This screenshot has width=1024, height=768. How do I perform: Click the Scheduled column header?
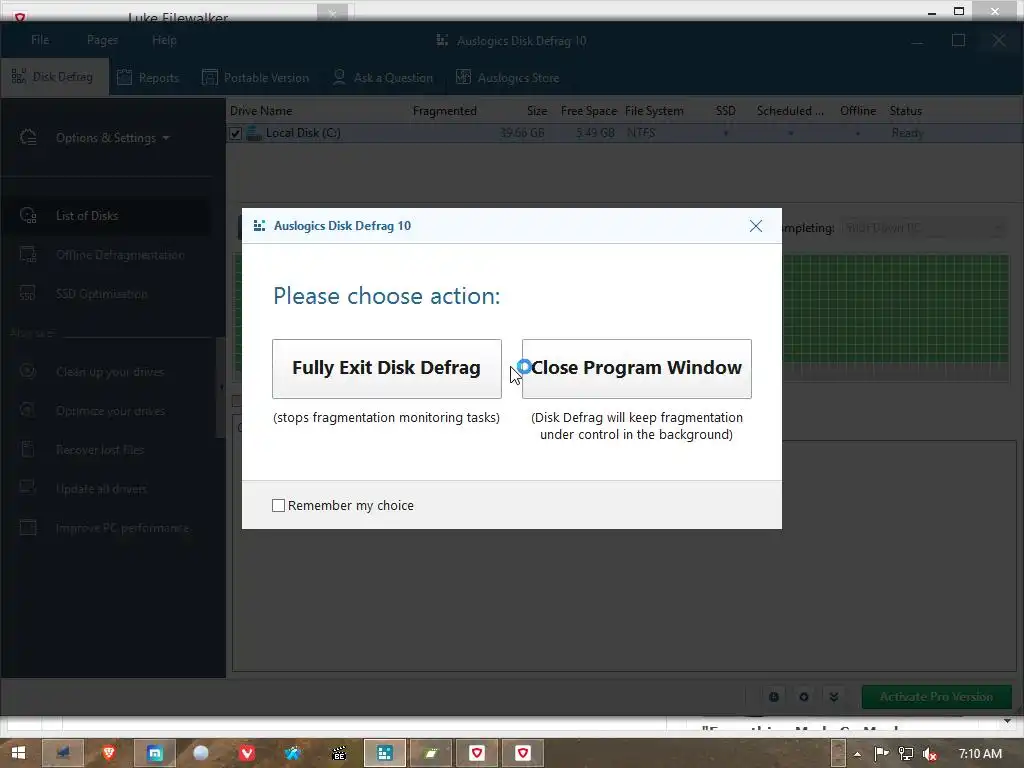790,111
